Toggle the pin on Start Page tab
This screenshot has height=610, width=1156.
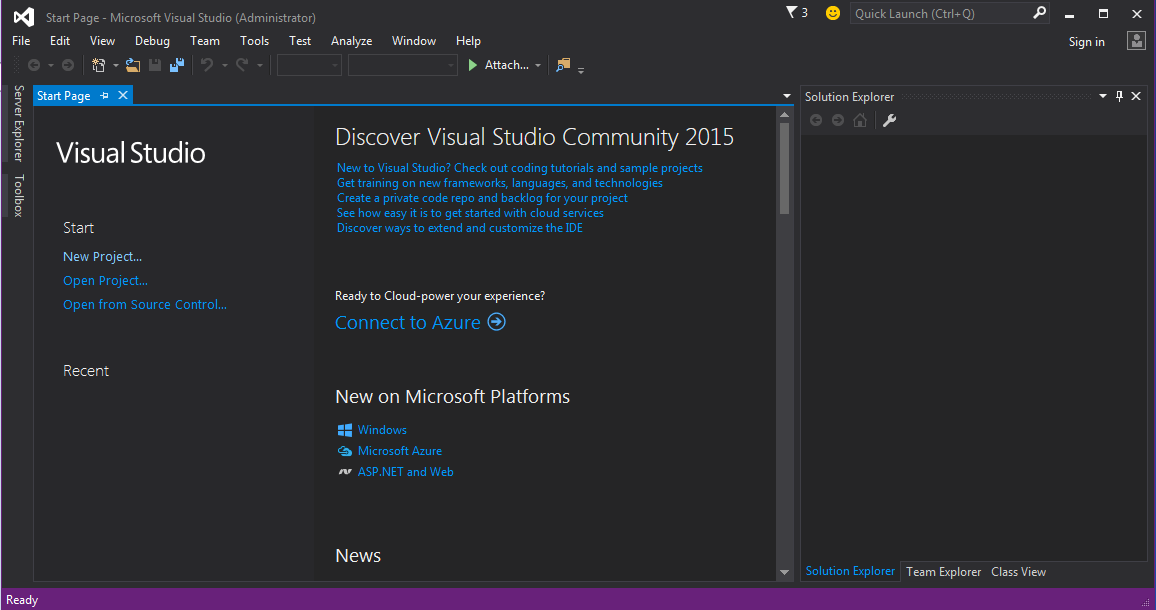point(105,96)
